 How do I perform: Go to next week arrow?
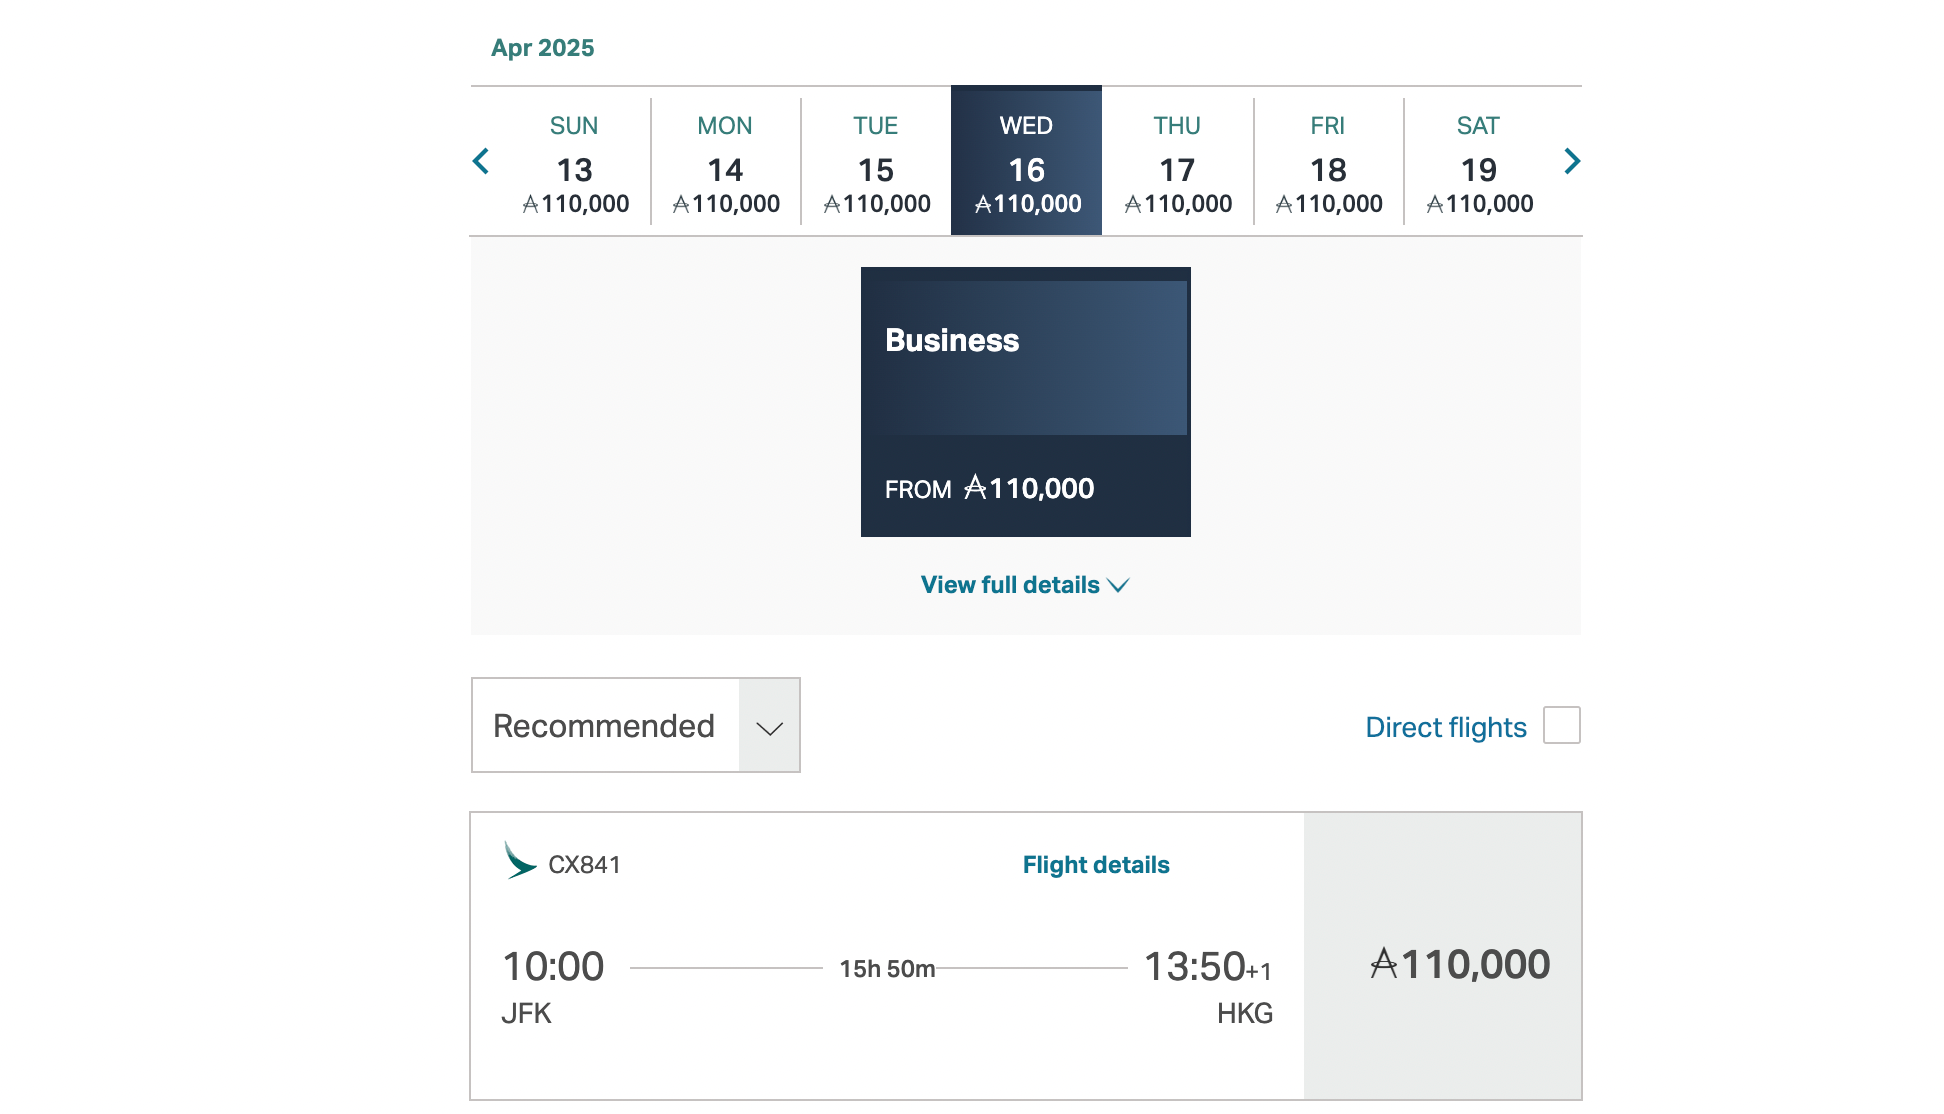coord(1572,161)
